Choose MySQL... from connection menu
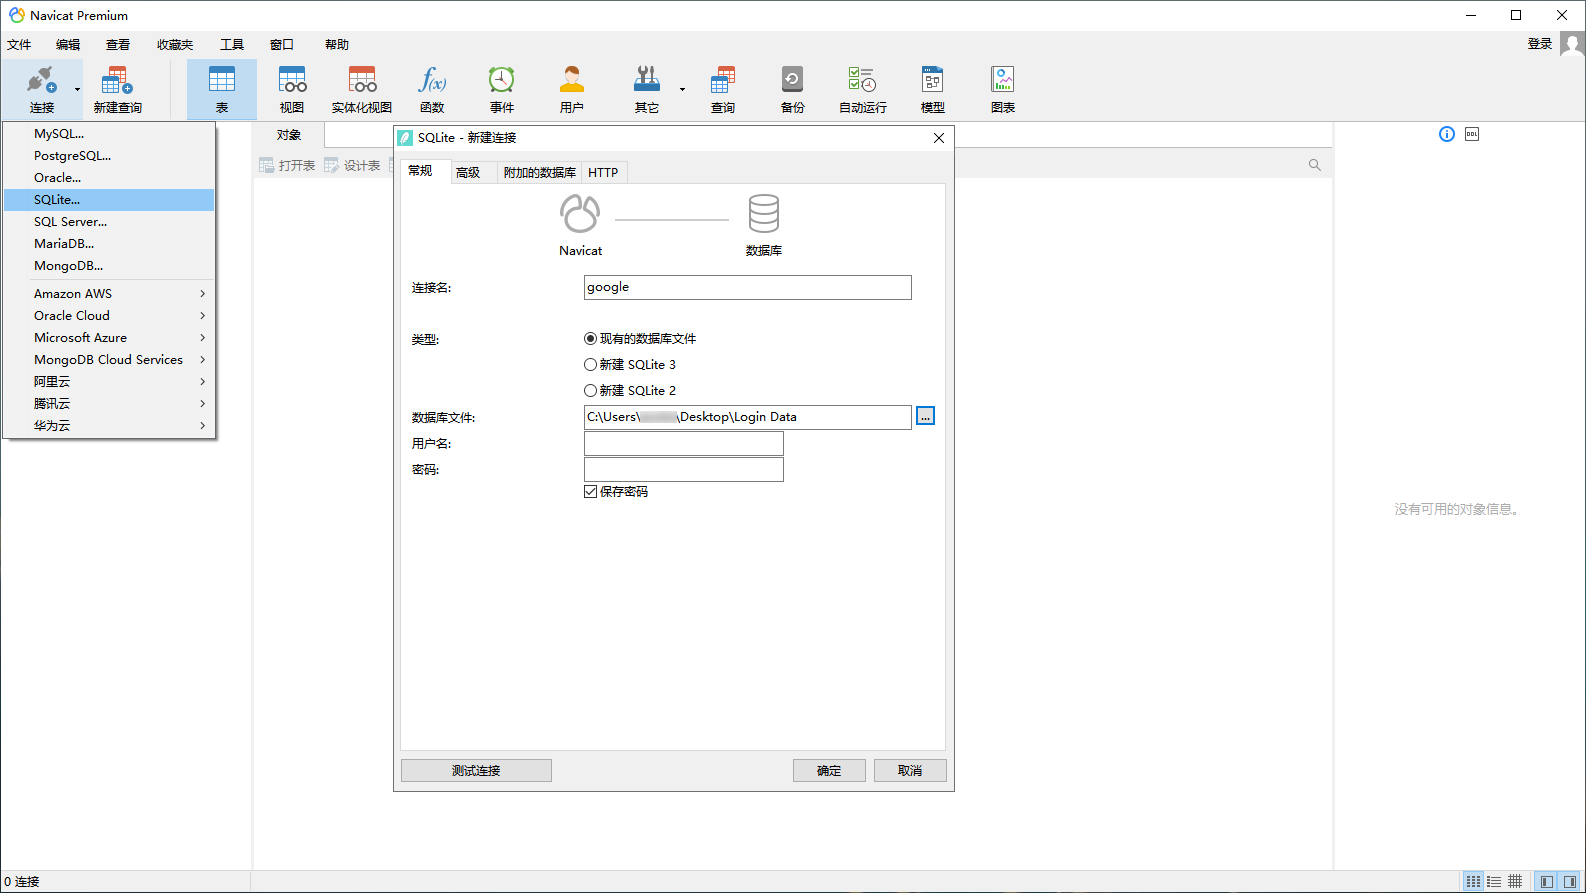The height and width of the screenshot is (893, 1586). (x=110, y=134)
